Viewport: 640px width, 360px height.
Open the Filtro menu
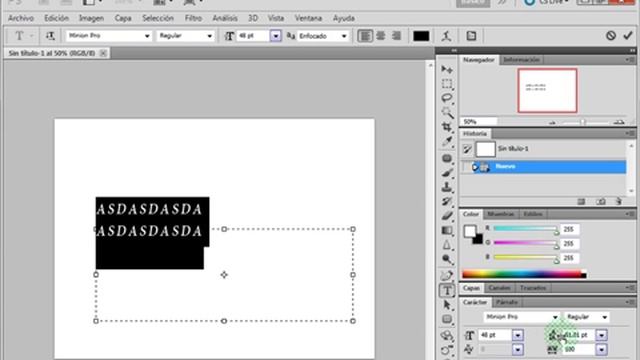[x=193, y=18]
